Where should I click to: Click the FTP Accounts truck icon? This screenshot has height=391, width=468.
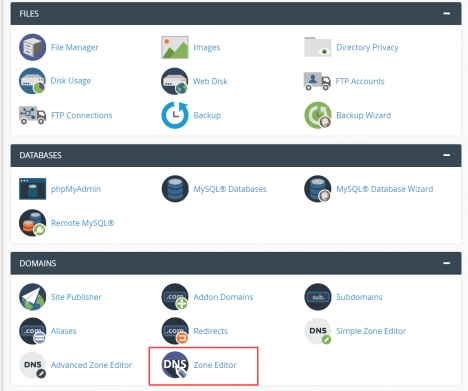pos(317,81)
